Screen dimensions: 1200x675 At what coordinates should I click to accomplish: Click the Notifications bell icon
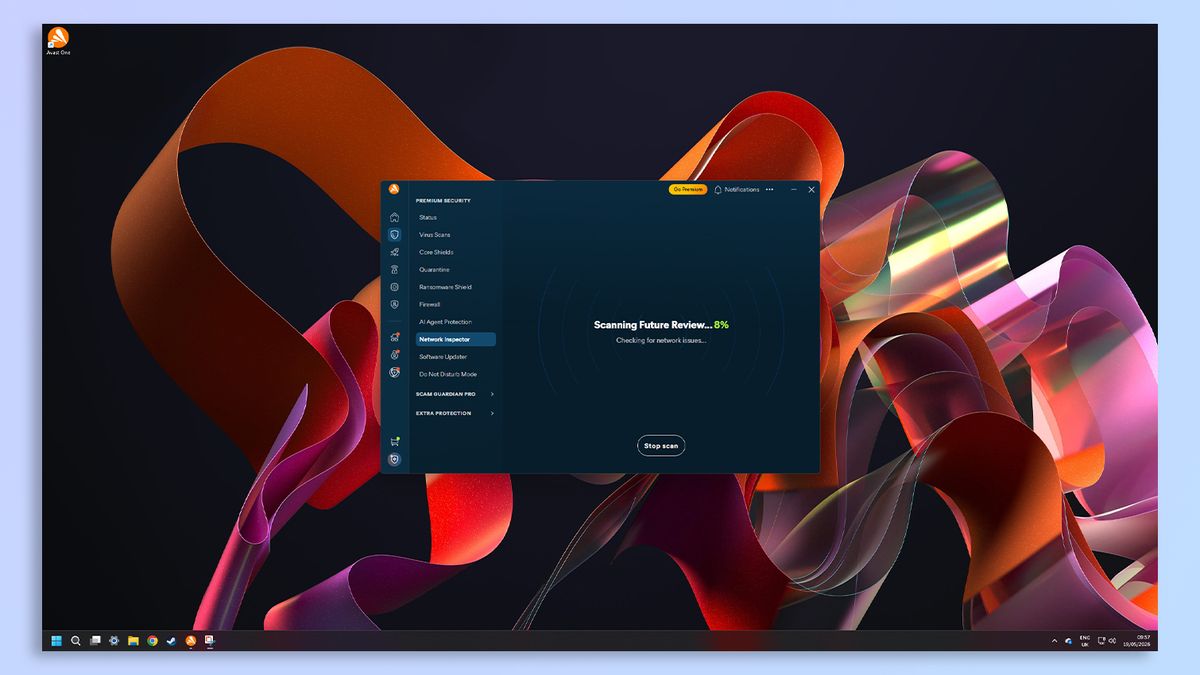coord(718,190)
